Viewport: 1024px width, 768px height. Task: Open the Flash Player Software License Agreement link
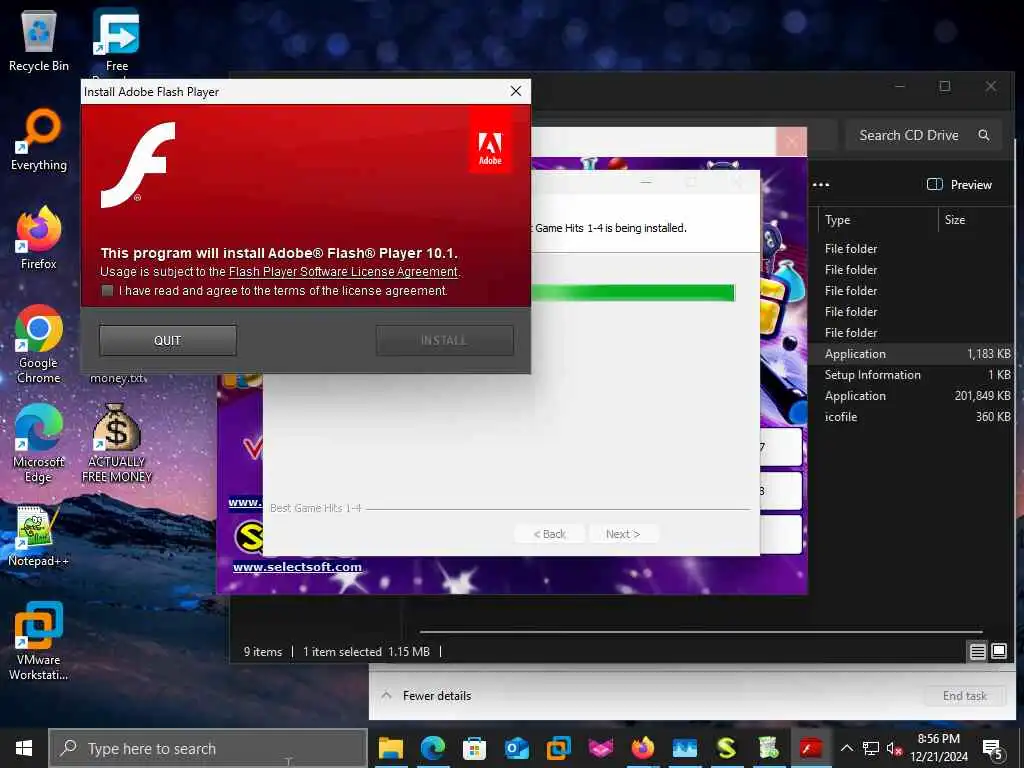coord(344,272)
